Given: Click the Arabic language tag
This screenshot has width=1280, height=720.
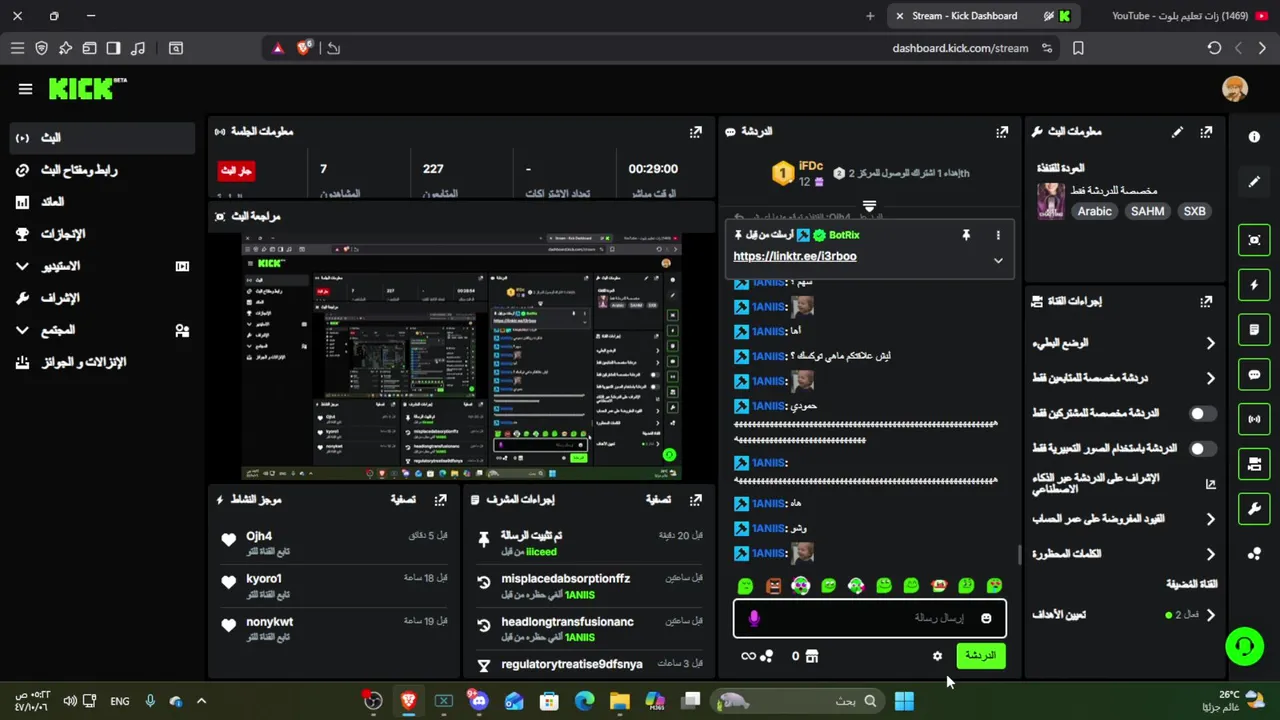Looking at the screenshot, I should [x=1094, y=211].
